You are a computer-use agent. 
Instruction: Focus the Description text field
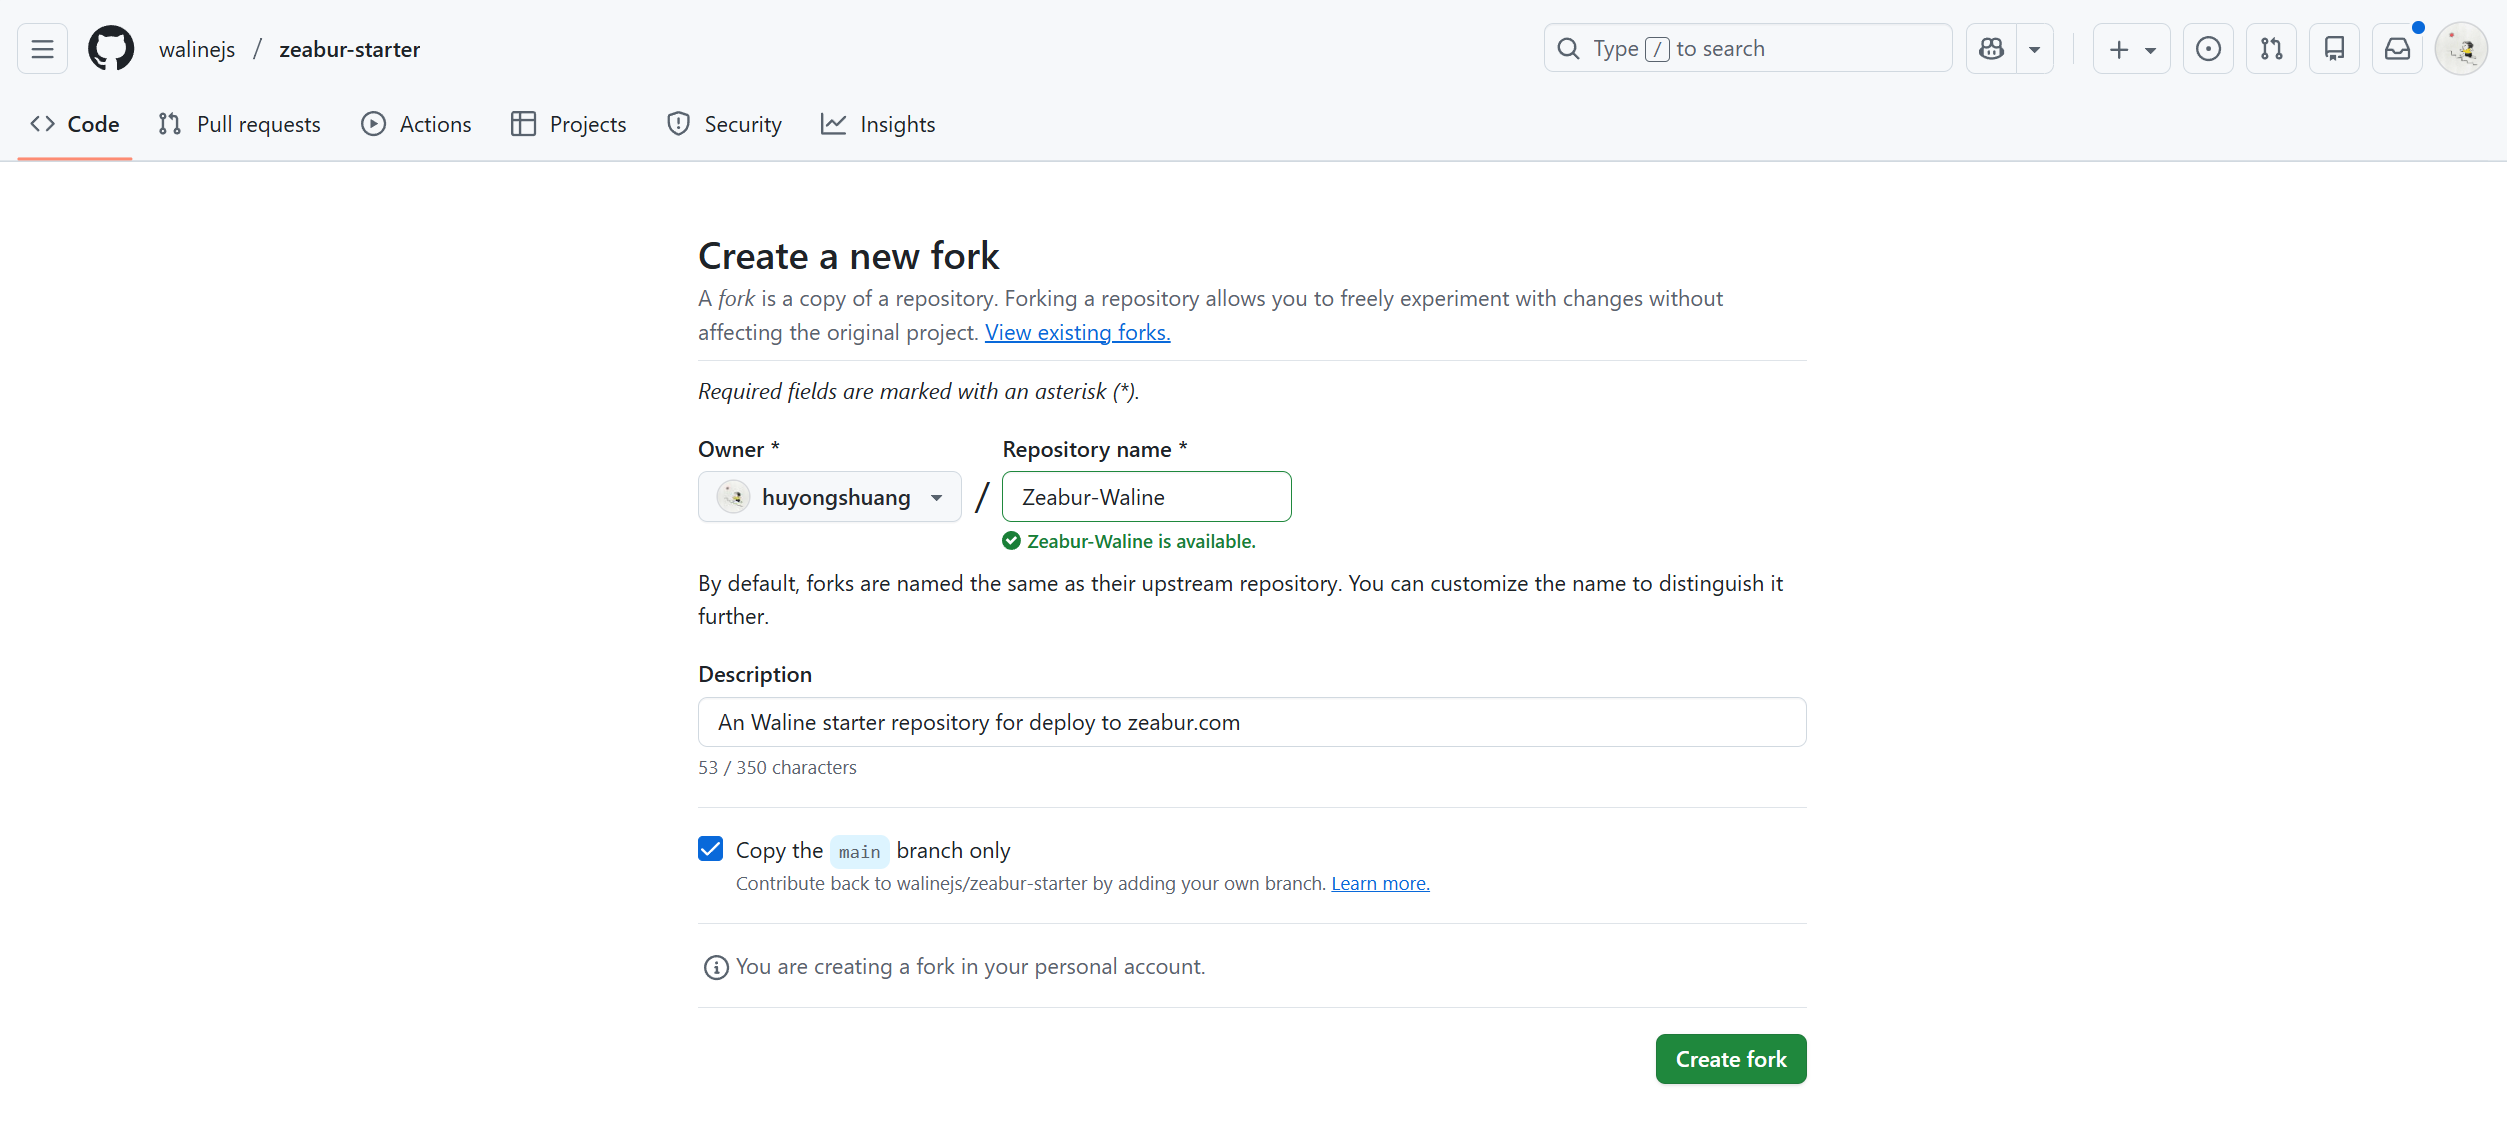point(1251,722)
